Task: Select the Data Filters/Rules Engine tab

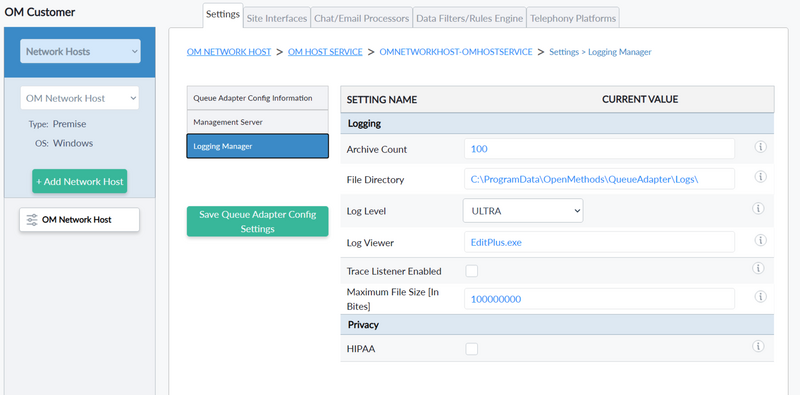Action: click(x=469, y=18)
